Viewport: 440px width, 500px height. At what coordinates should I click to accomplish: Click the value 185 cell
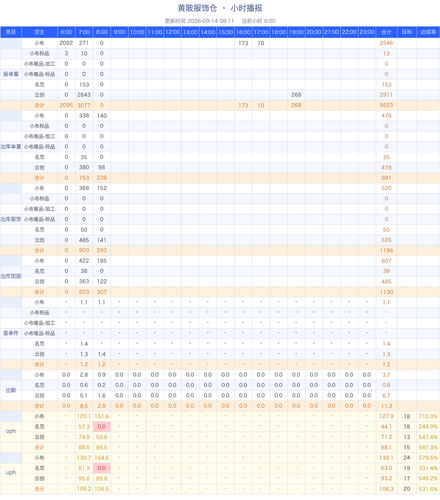(102, 260)
